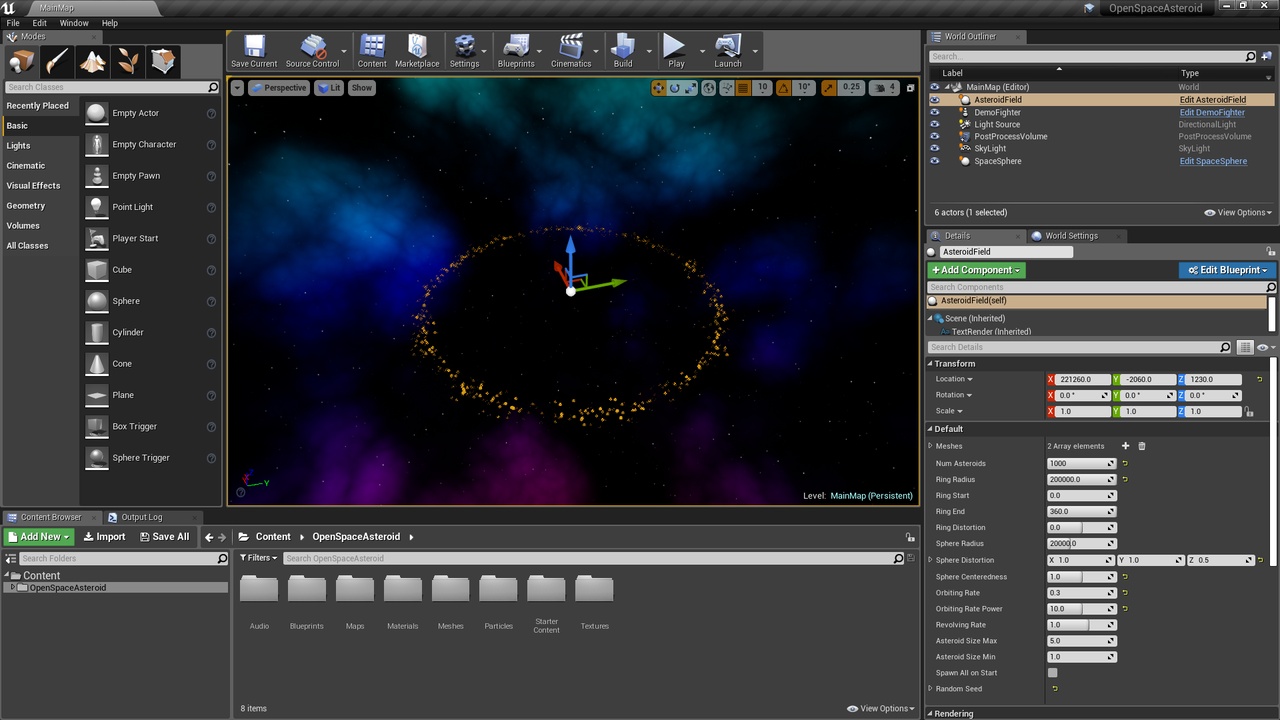Viewport: 1280px width, 720px height.
Task: Toggle SpaceSphere visibility eye
Action: point(935,161)
